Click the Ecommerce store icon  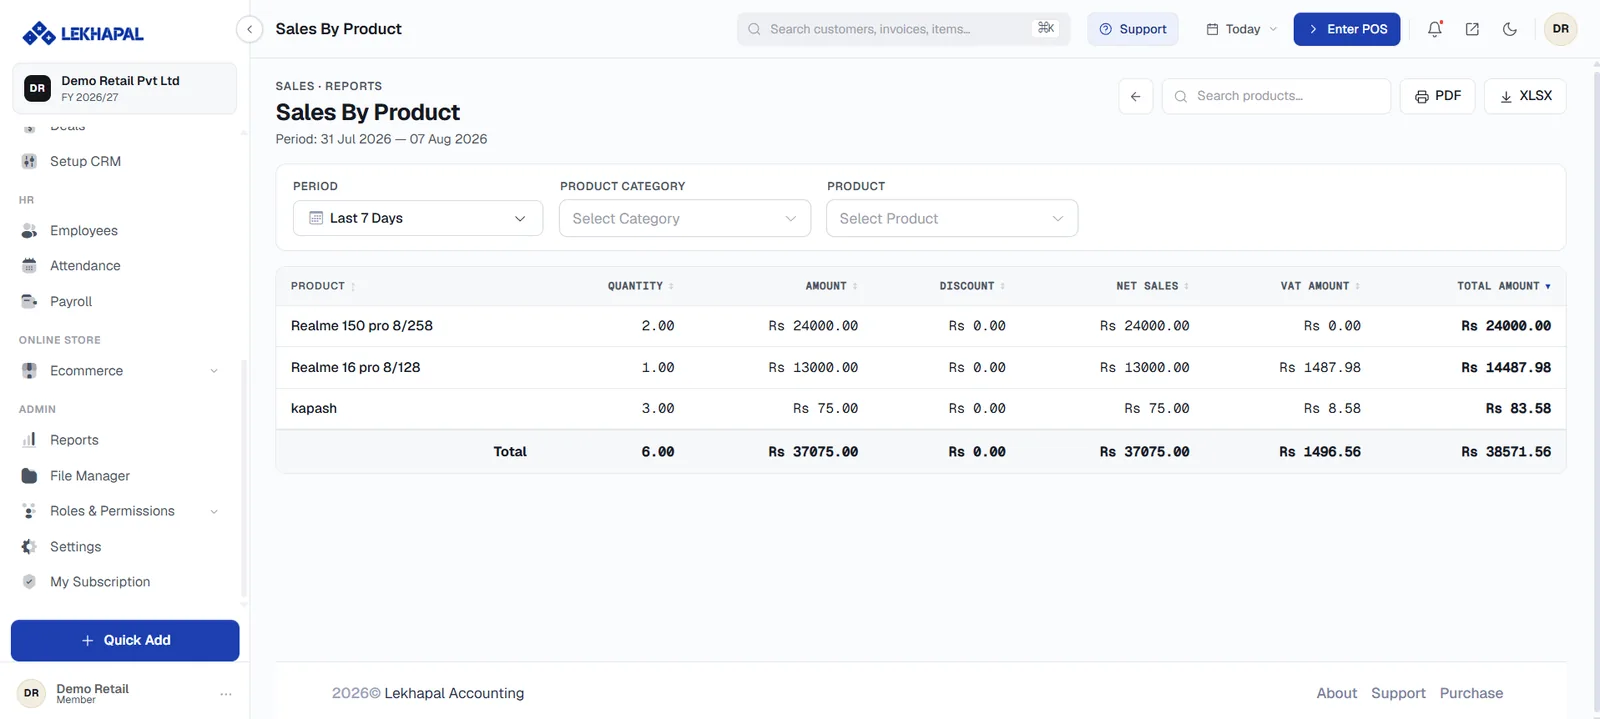pyautogui.click(x=29, y=371)
